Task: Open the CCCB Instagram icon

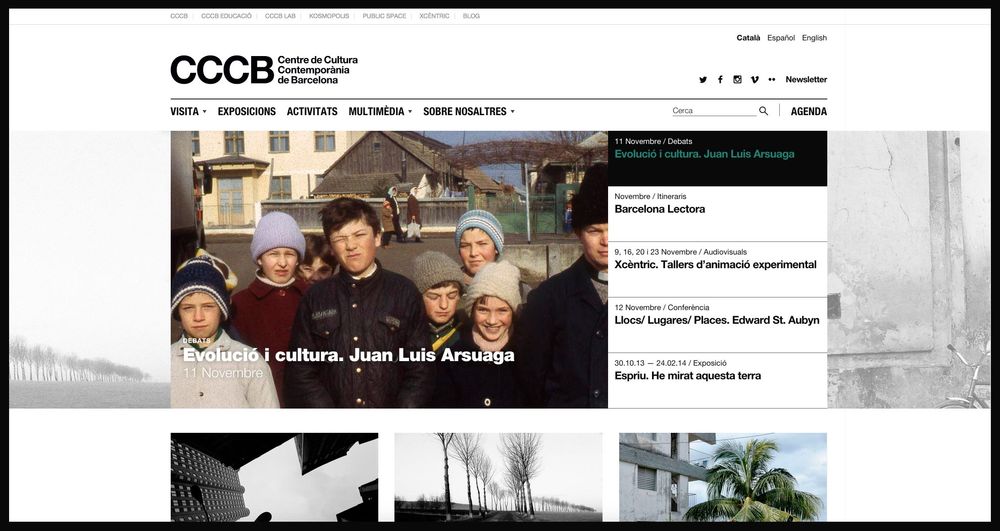Action: (737, 80)
